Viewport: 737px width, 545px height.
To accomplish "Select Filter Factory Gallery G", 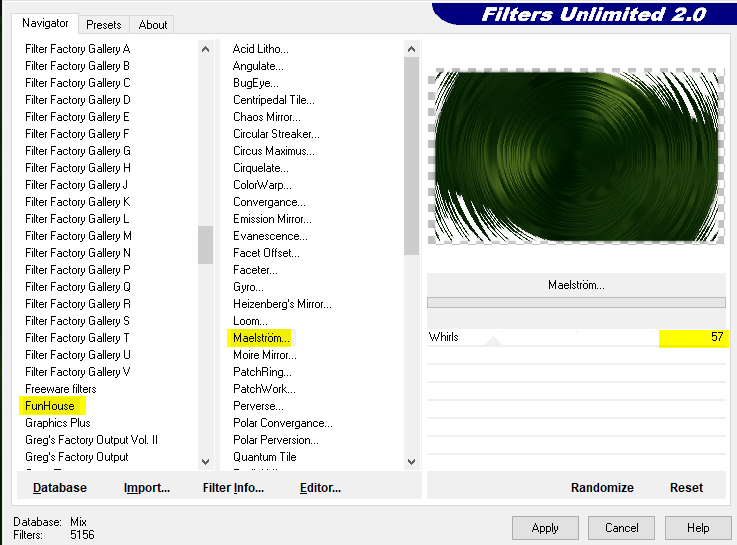I will click(78, 151).
